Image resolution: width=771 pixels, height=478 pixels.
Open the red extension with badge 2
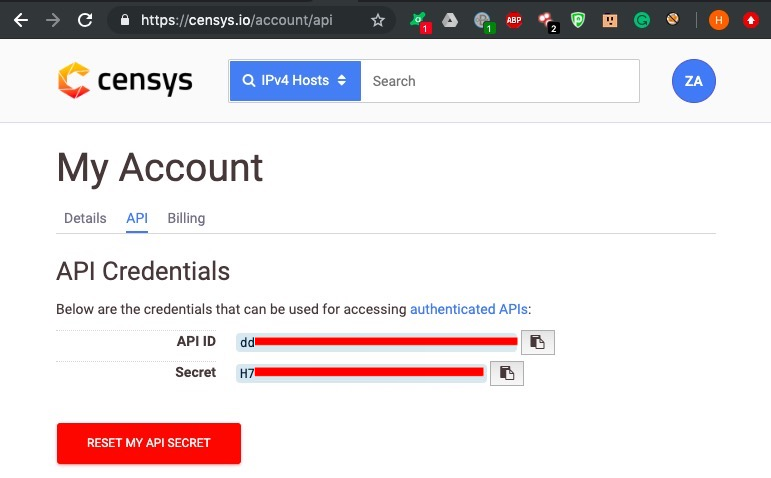click(x=548, y=22)
